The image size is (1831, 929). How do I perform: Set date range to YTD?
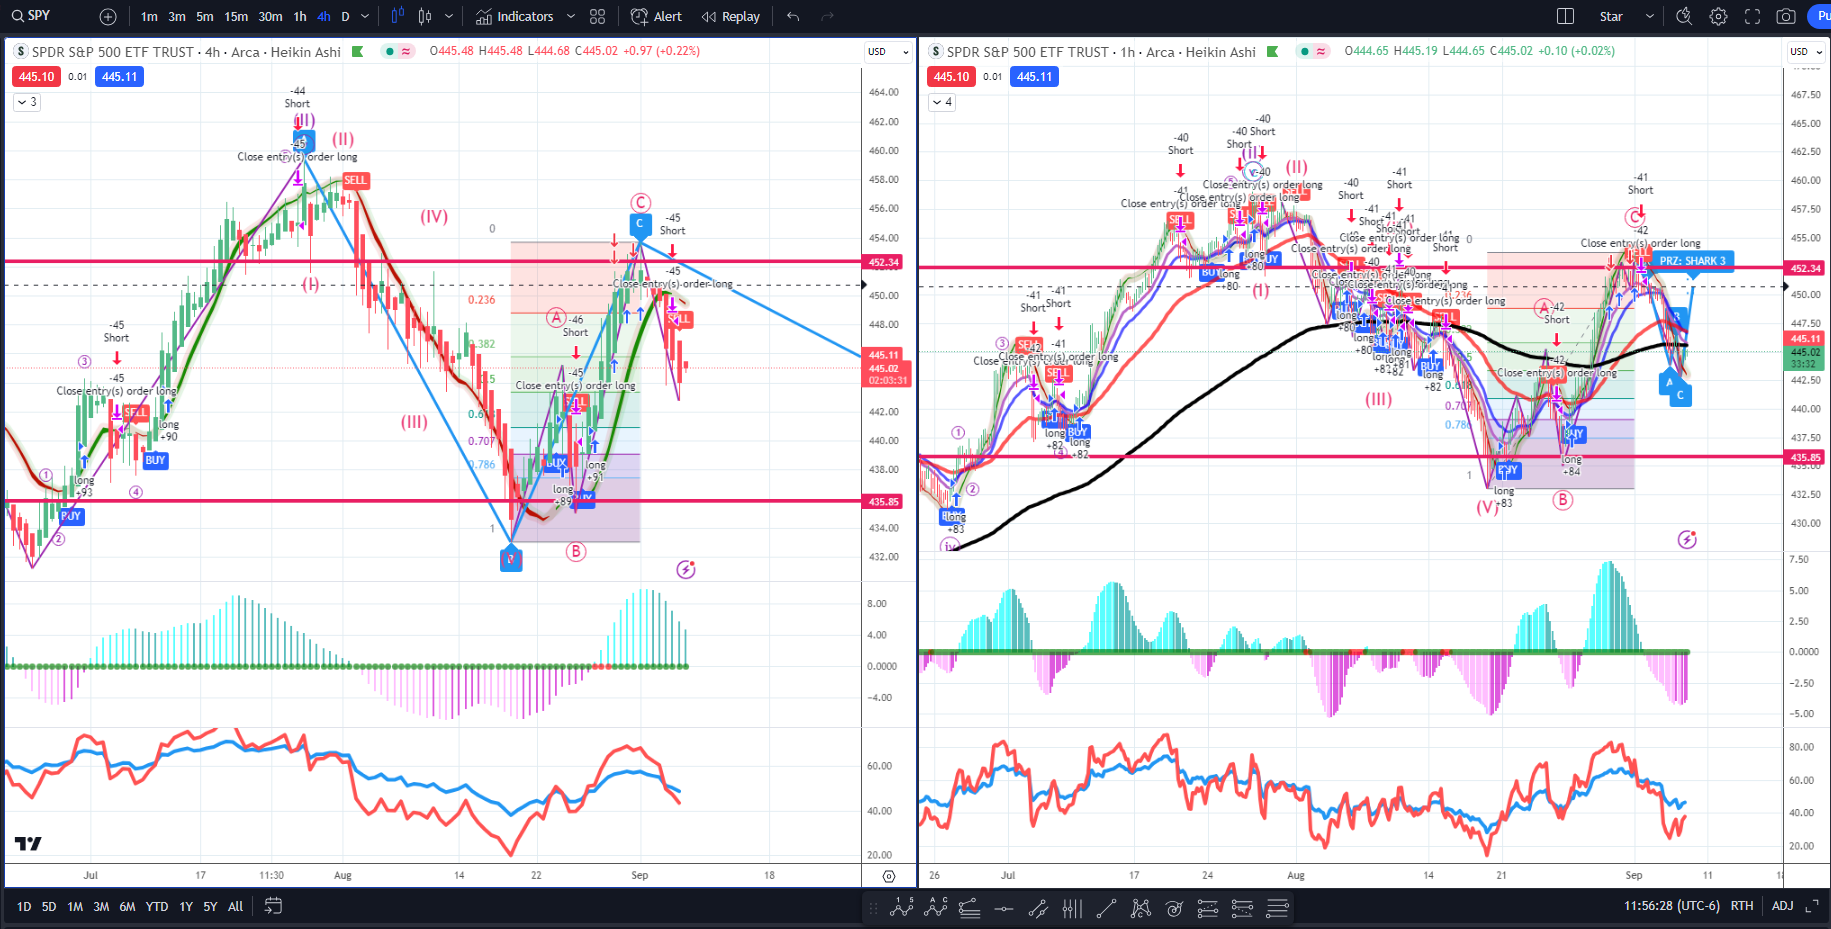[157, 907]
